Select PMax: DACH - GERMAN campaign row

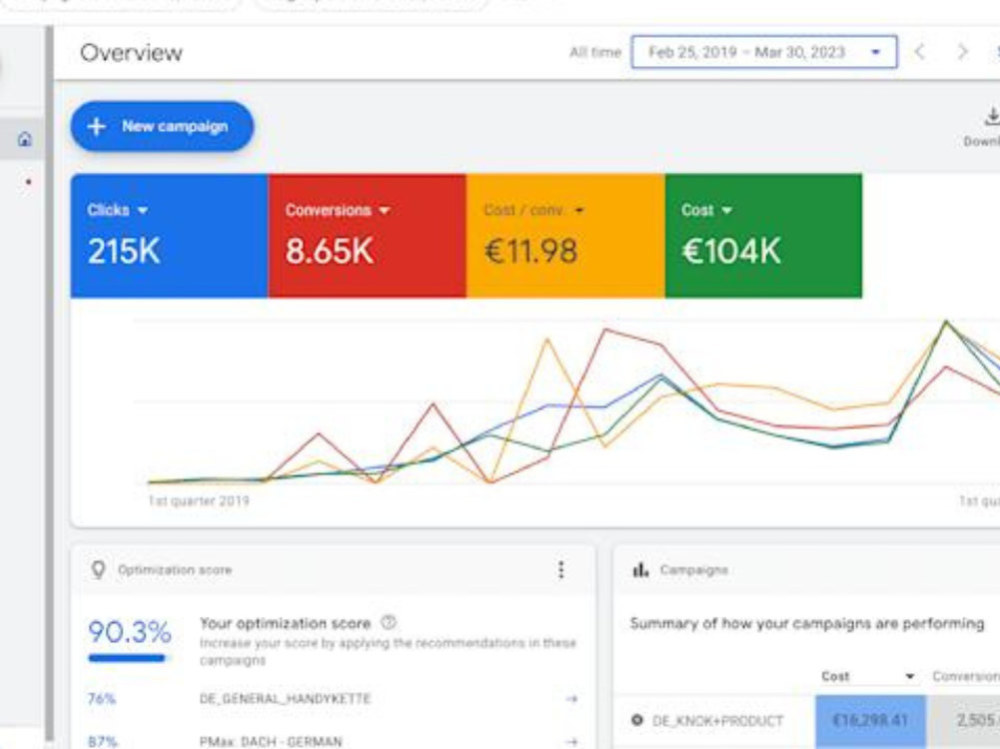tap(332, 741)
